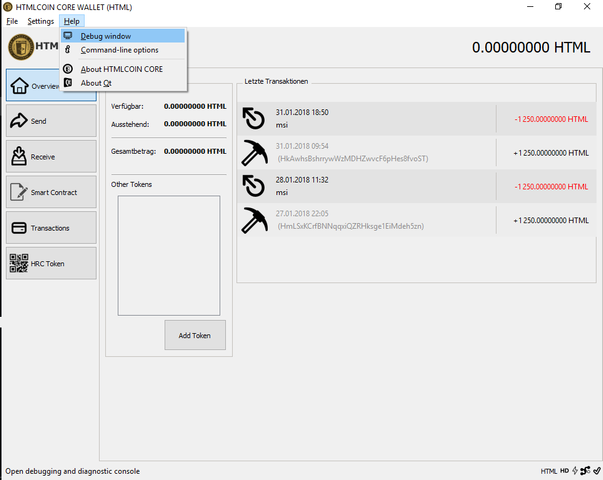Viewport: 603px width, 480px height.
Task: Click the About HTMLCOIN CORE coin icon
Action: [68, 69]
